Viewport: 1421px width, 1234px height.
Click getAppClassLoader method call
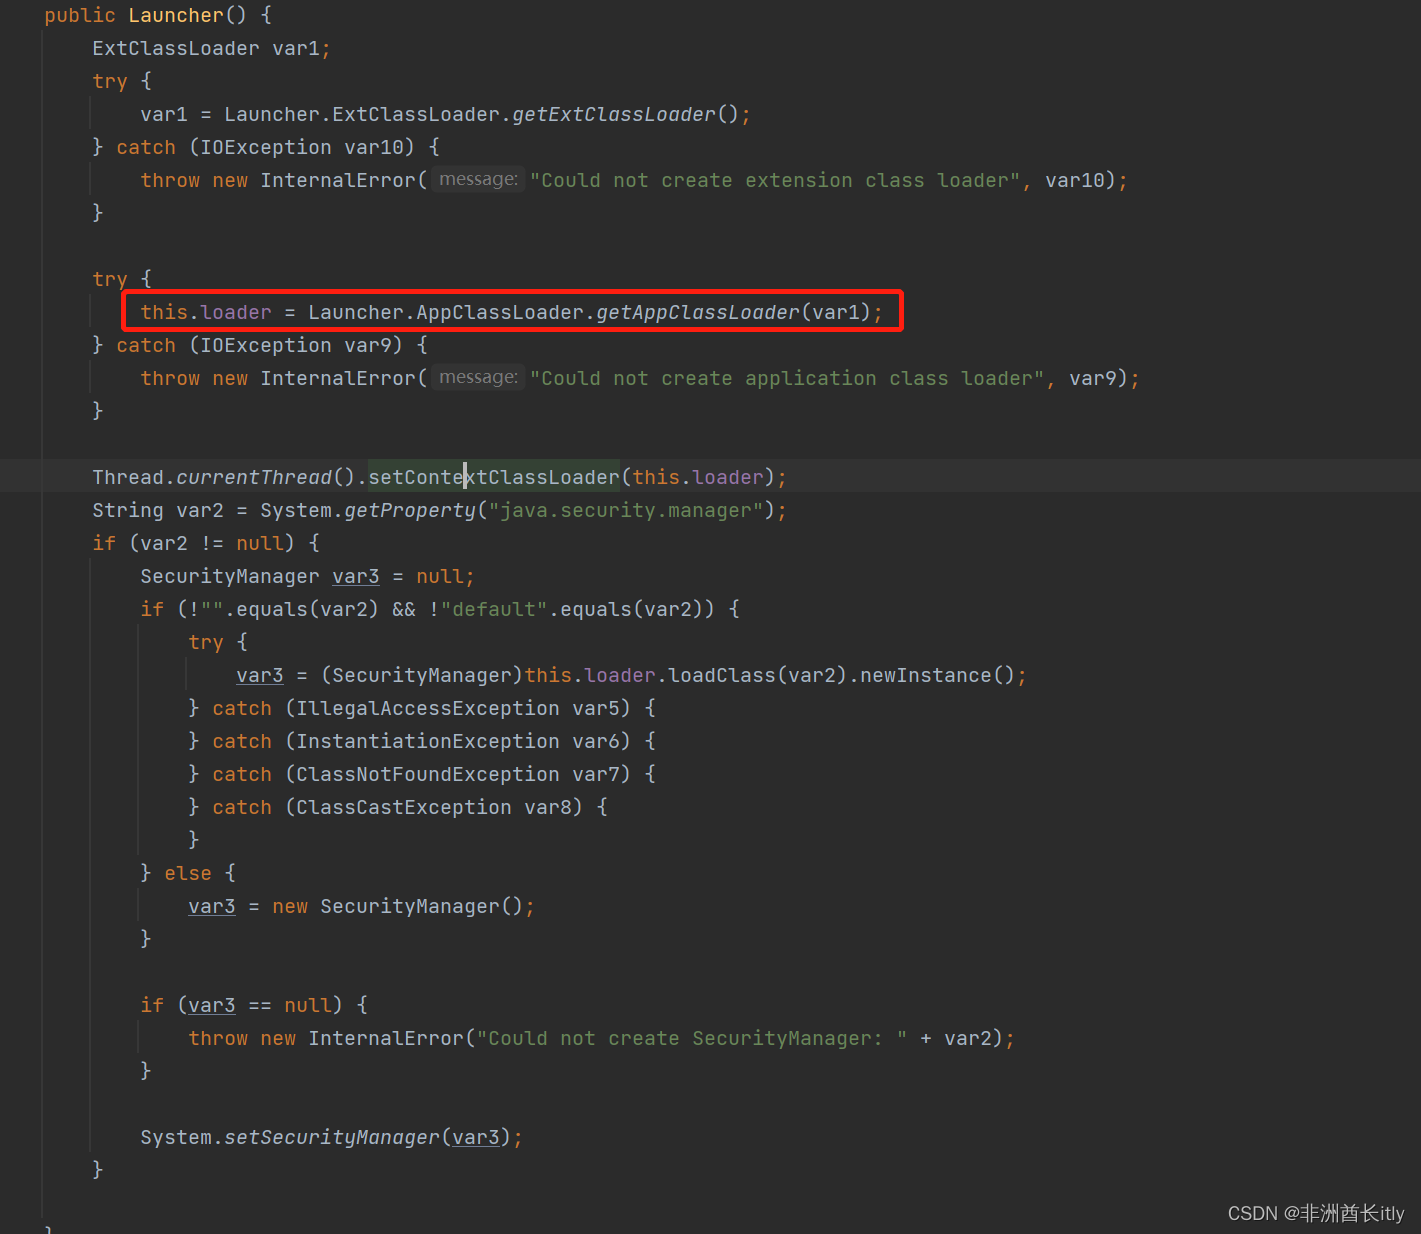click(698, 312)
